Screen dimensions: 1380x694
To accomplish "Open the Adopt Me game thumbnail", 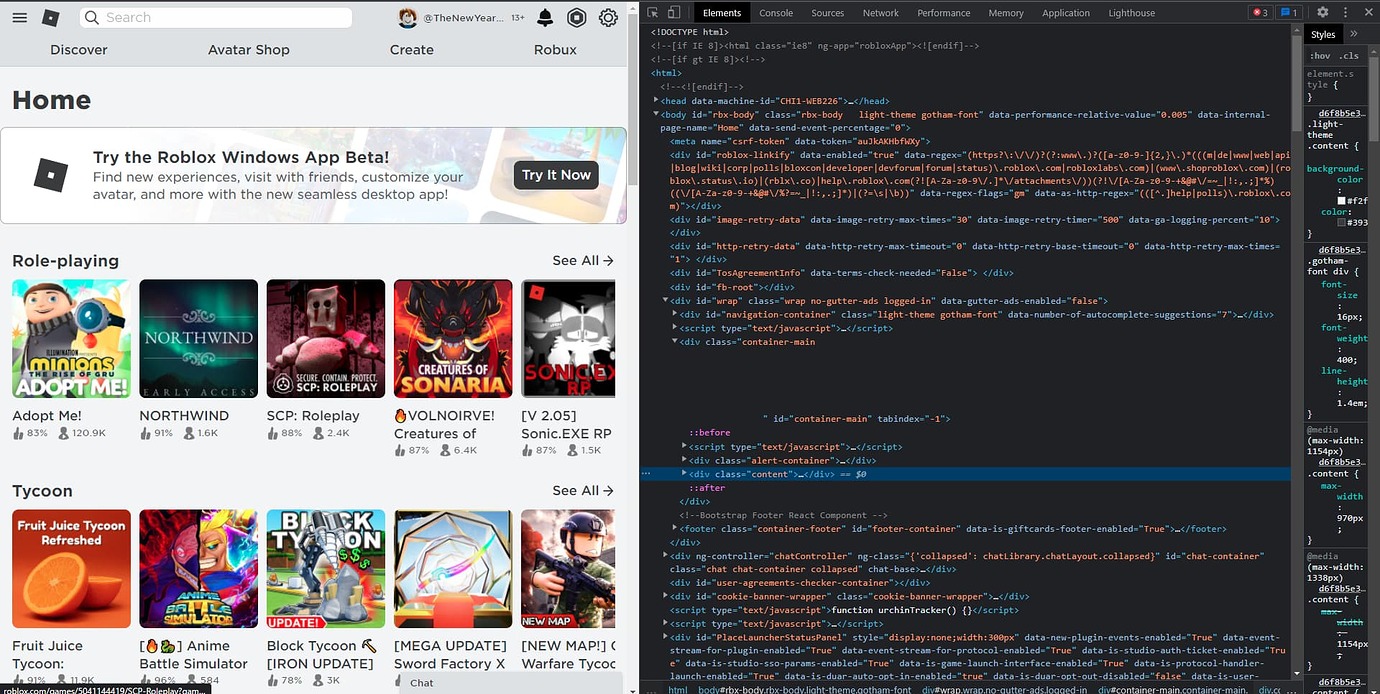I will click(x=70, y=338).
